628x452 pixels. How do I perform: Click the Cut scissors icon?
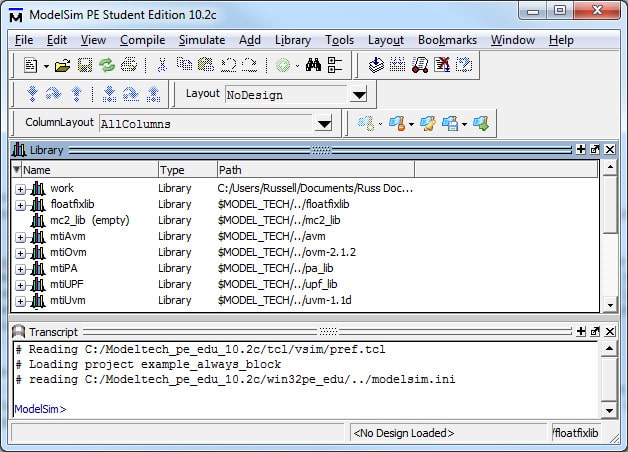(162, 65)
